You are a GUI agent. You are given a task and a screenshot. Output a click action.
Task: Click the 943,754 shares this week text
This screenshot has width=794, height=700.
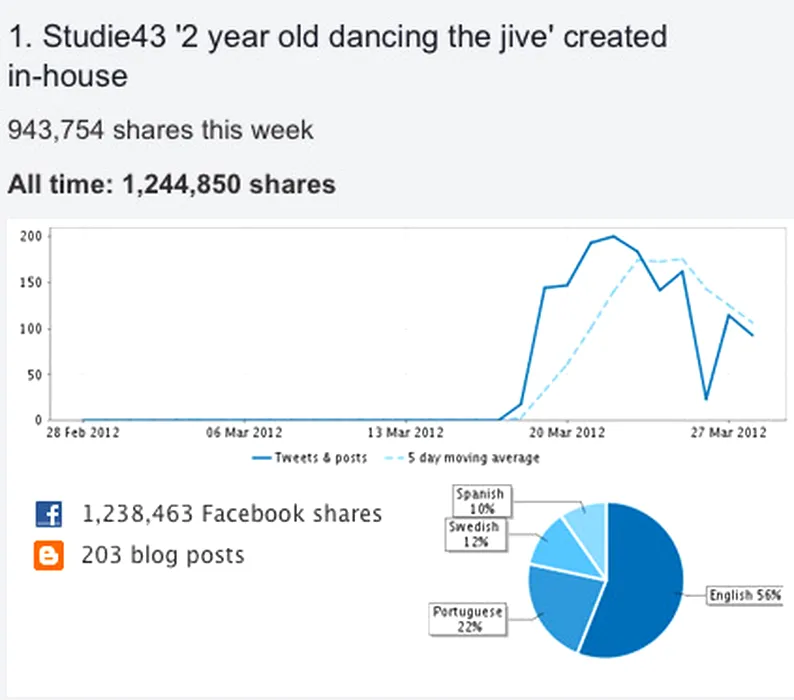pos(161,130)
